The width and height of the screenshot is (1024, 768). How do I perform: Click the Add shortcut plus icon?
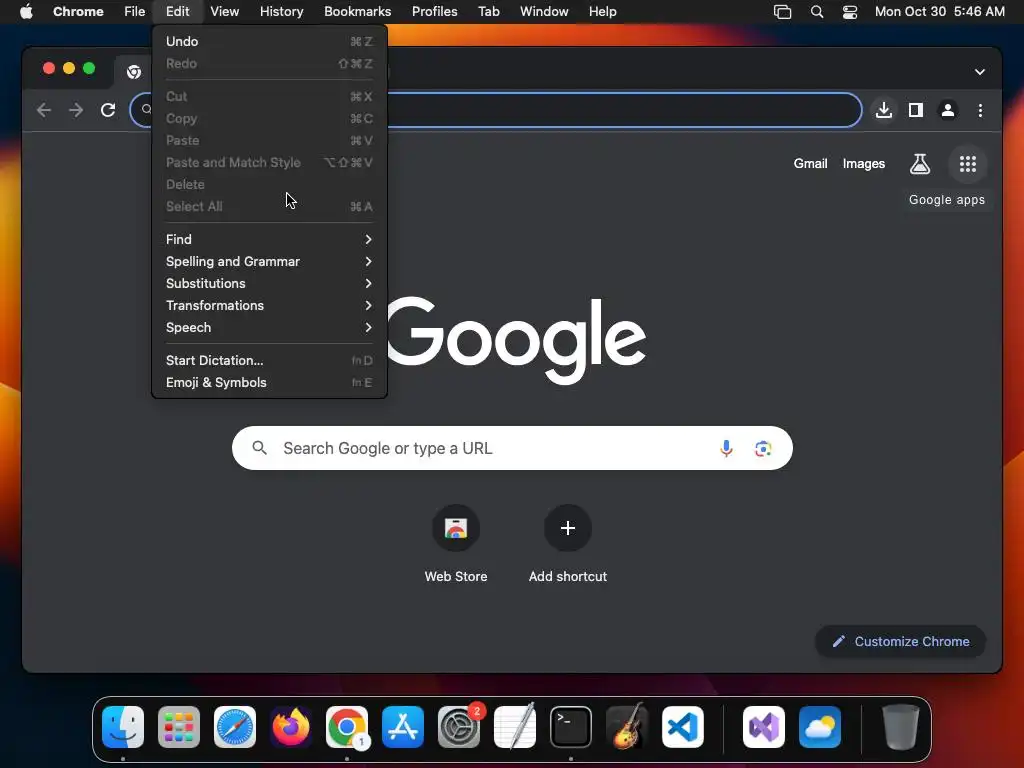pos(568,528)
